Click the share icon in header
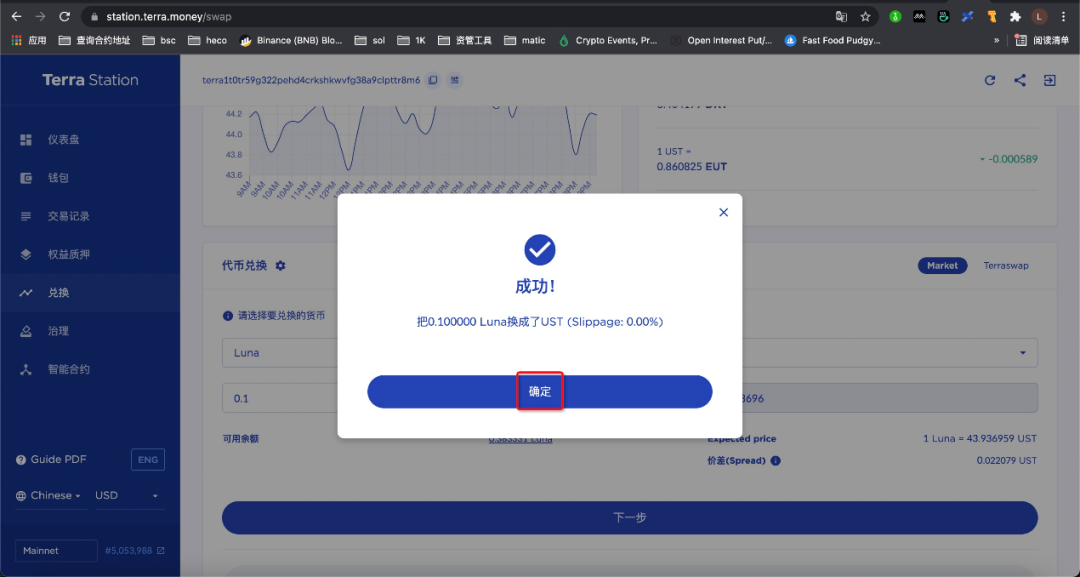Viewport: 1080px width, 577px height. pyautogui.click(x=1019, y=80)
